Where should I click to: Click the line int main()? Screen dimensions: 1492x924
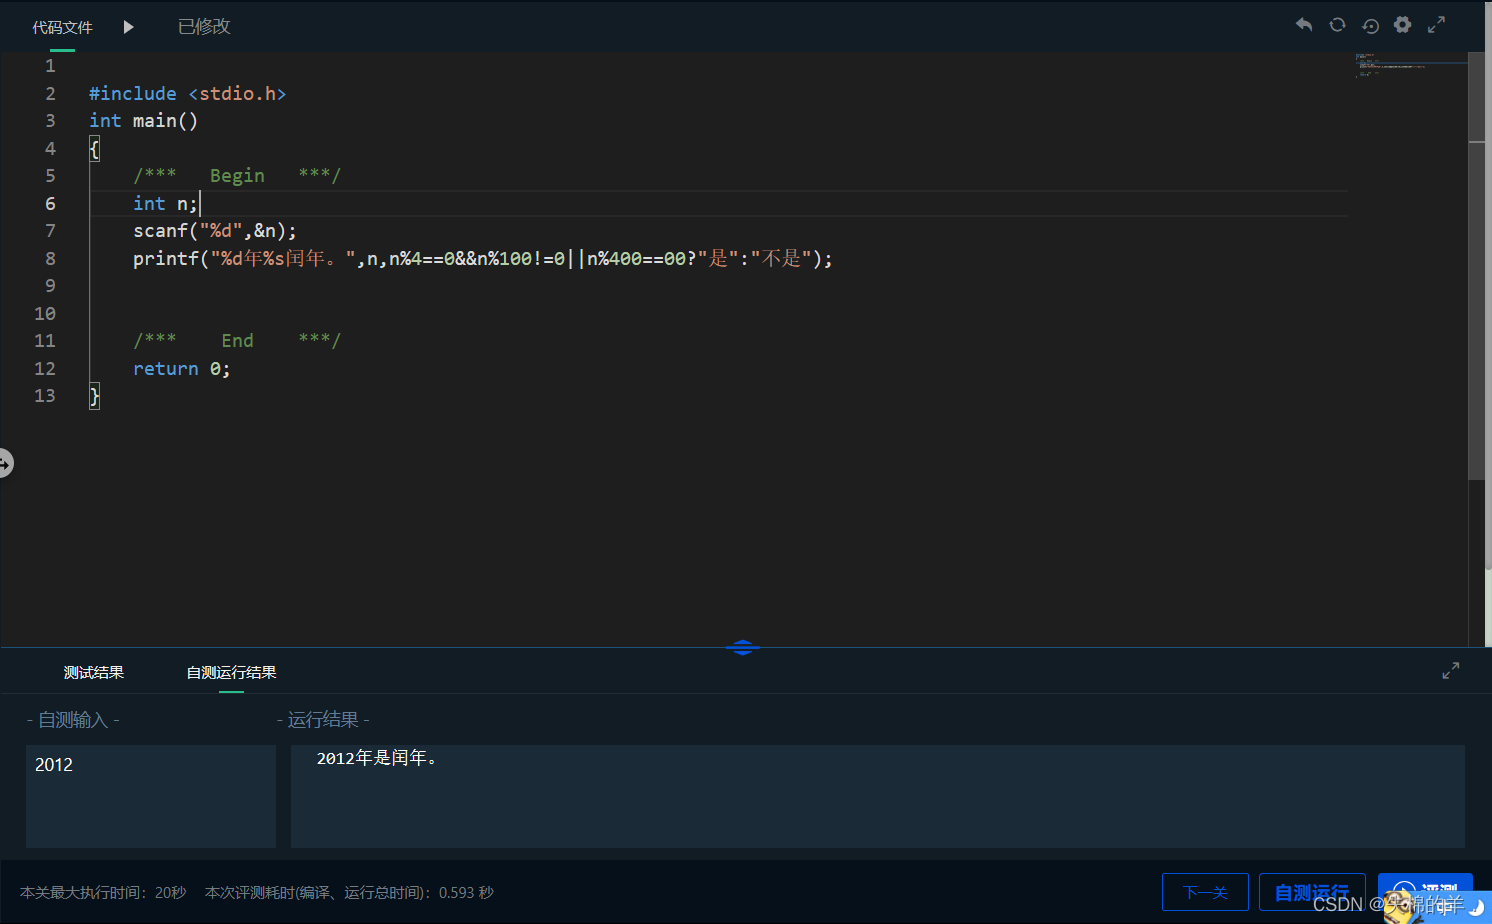(144, 121)
